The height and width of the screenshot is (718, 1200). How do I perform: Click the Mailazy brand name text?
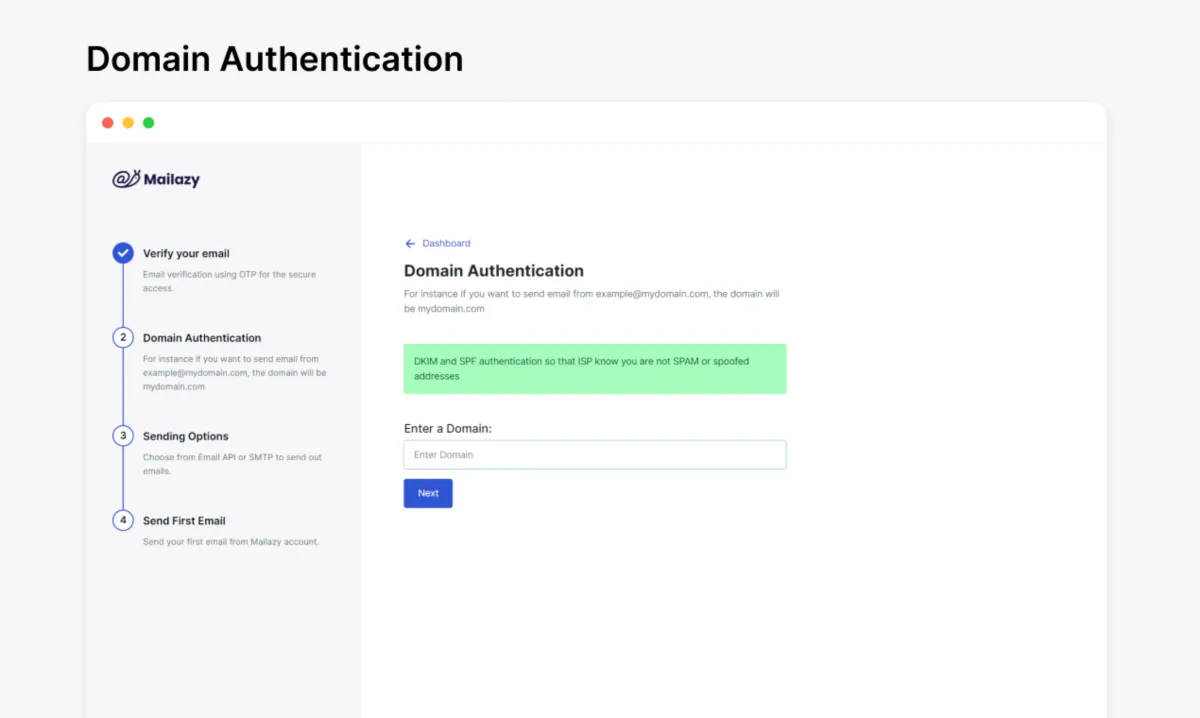coord(171,180)
